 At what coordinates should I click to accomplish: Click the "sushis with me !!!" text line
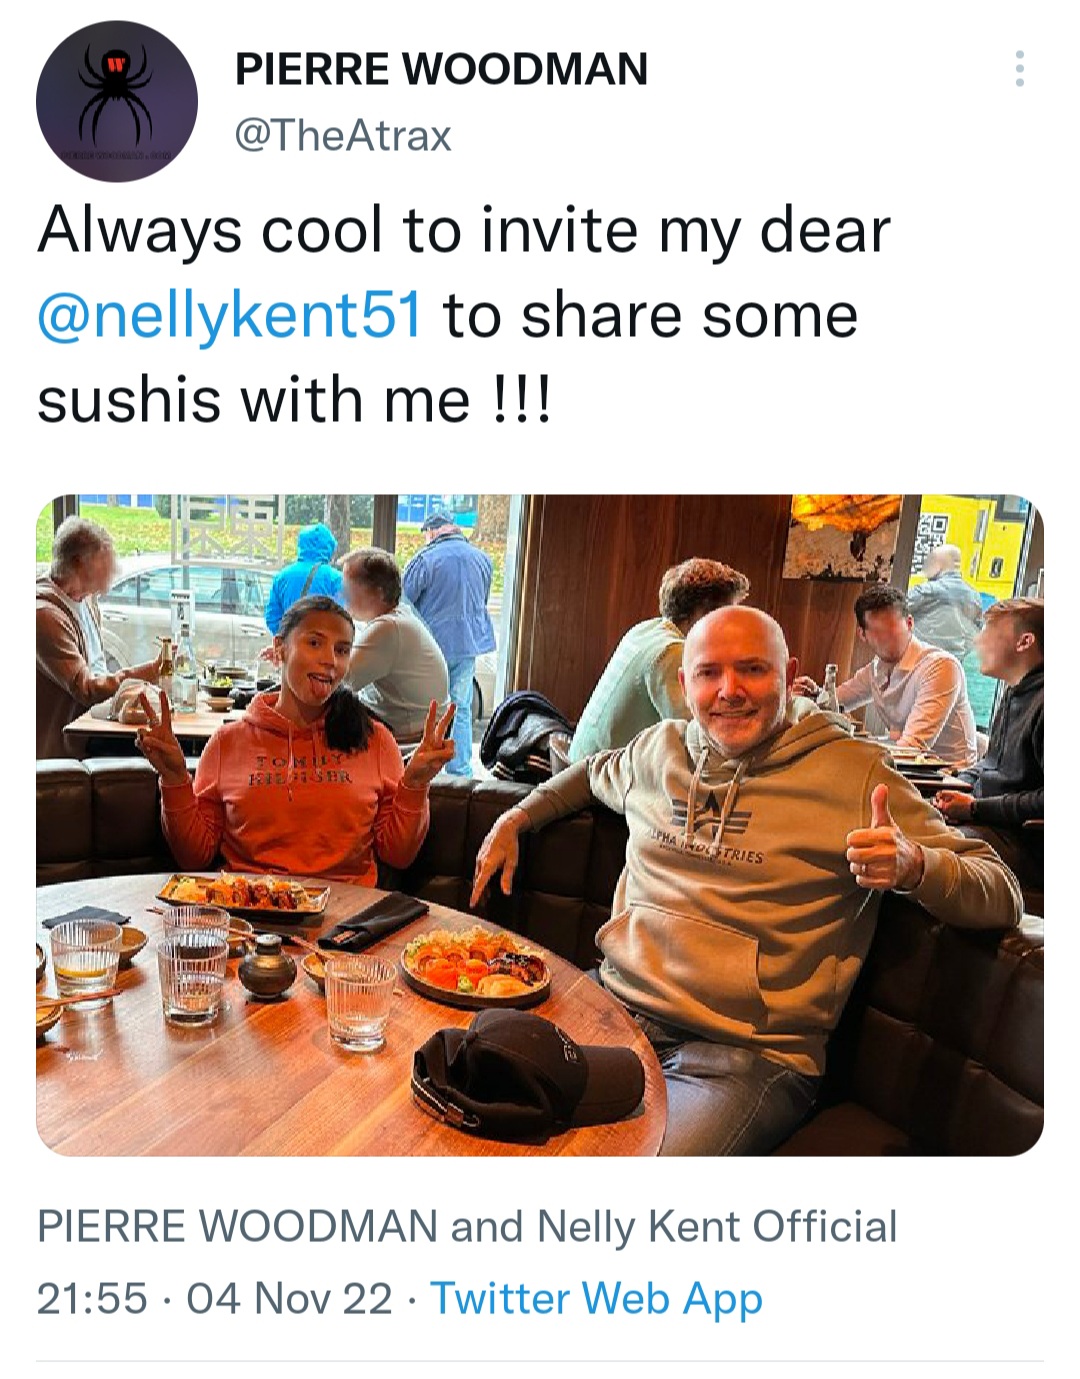[x=293, y=400]
